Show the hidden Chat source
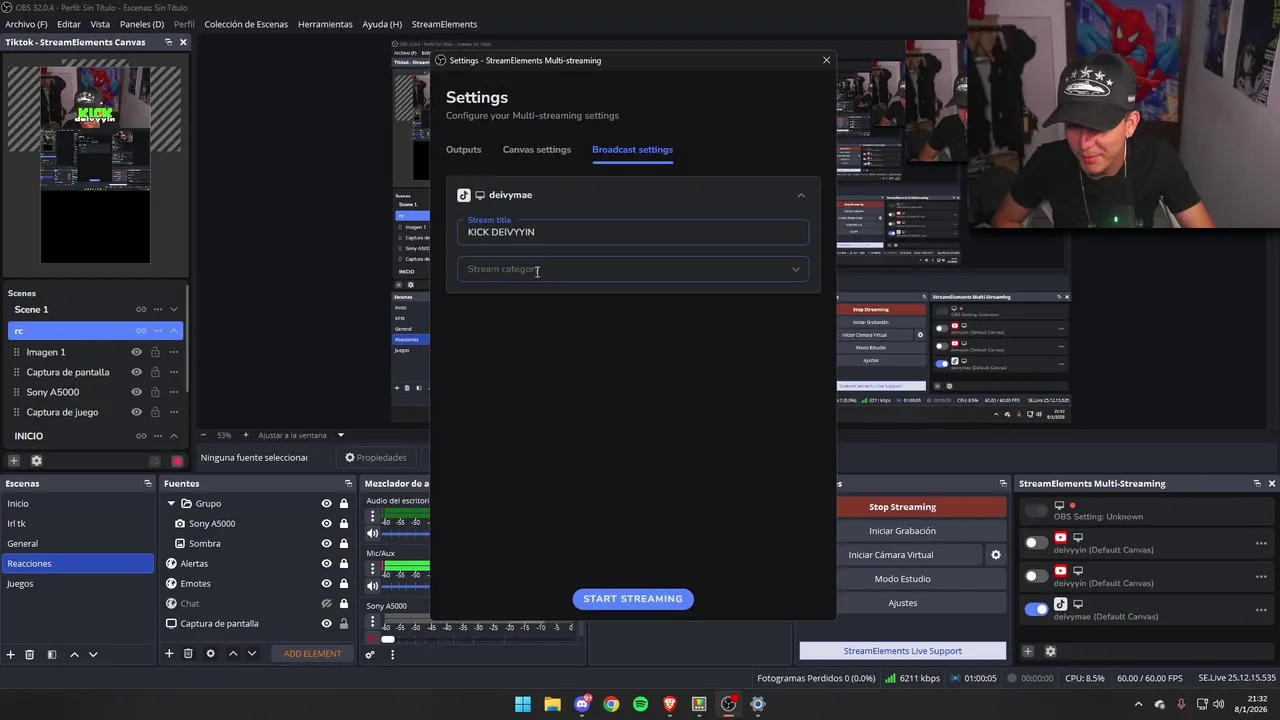This screenshot has height=720, width=1280. (x=326, y=604)
